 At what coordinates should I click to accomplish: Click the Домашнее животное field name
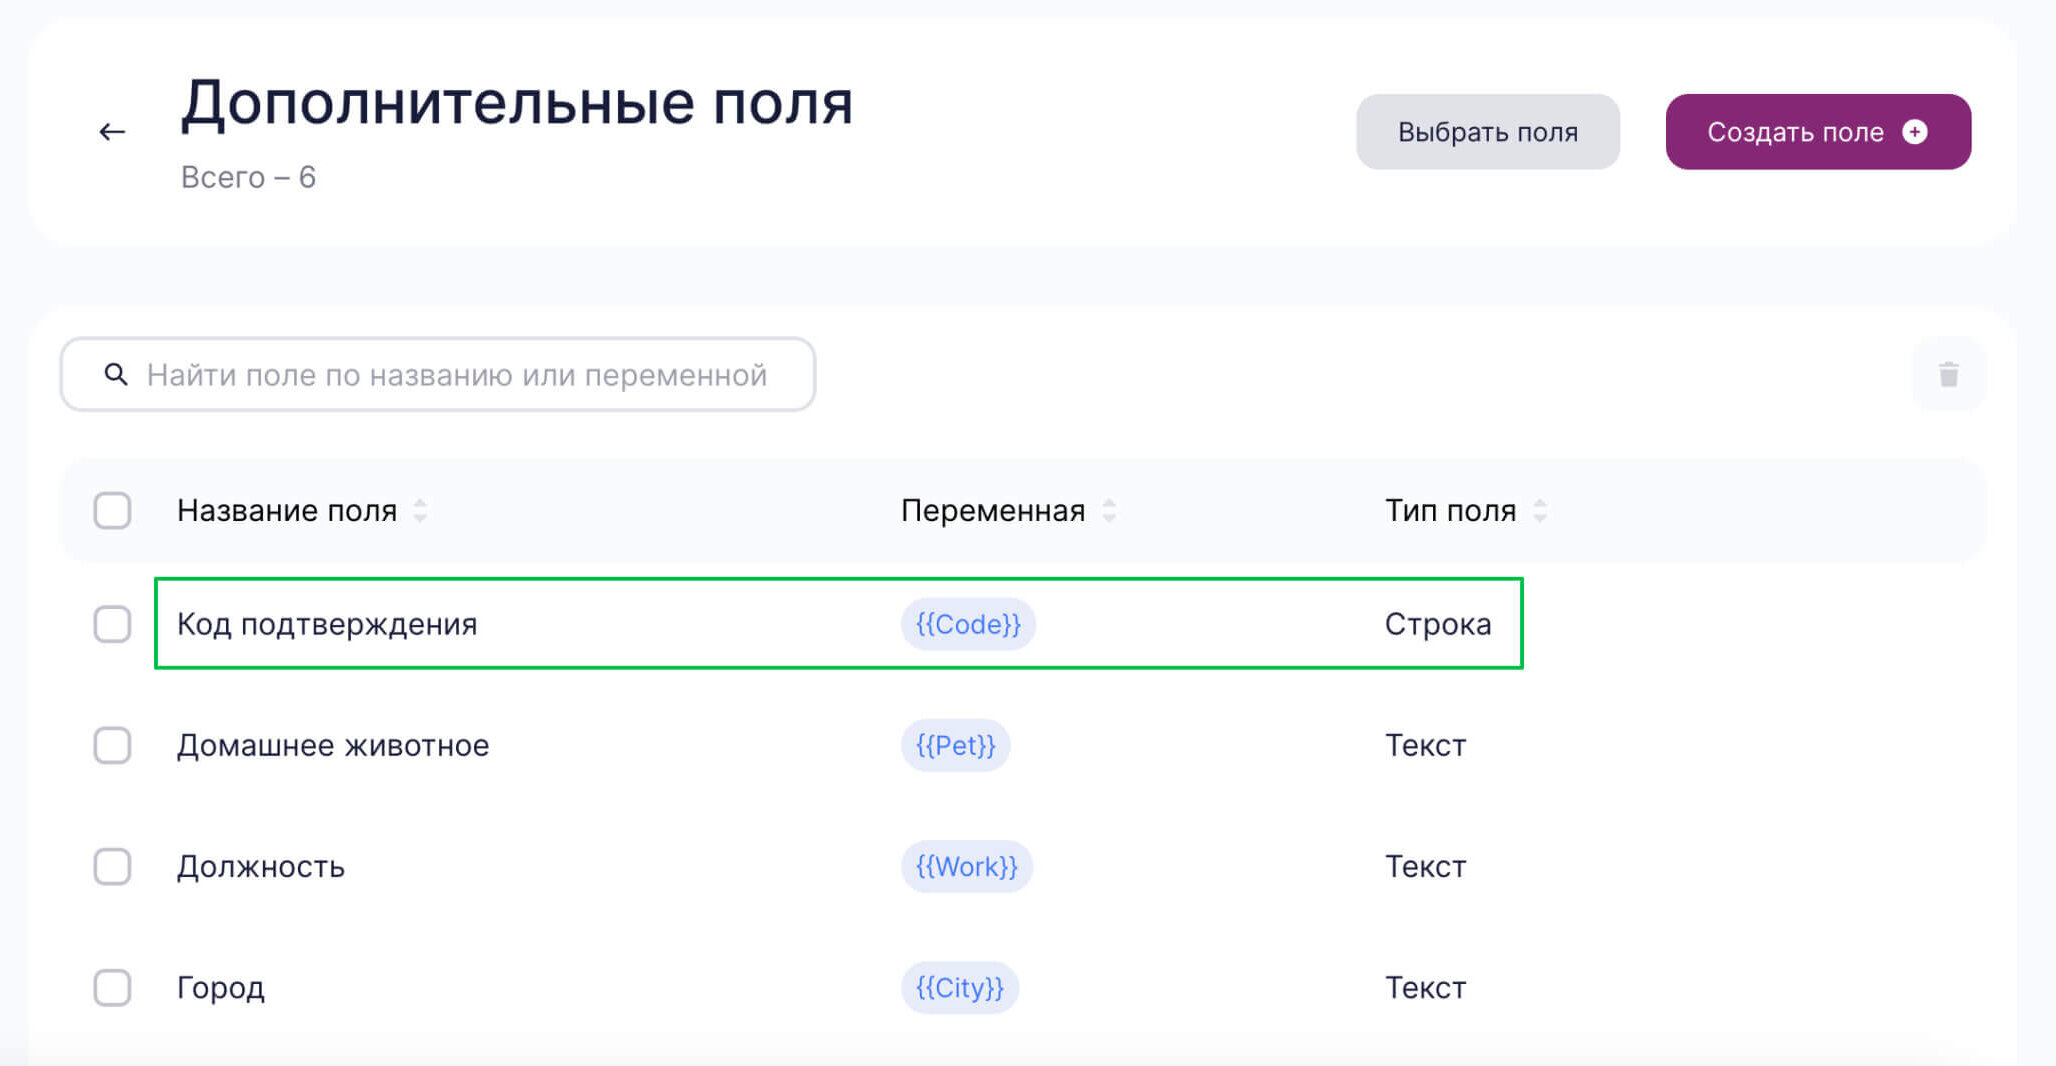tap(333, 745)
